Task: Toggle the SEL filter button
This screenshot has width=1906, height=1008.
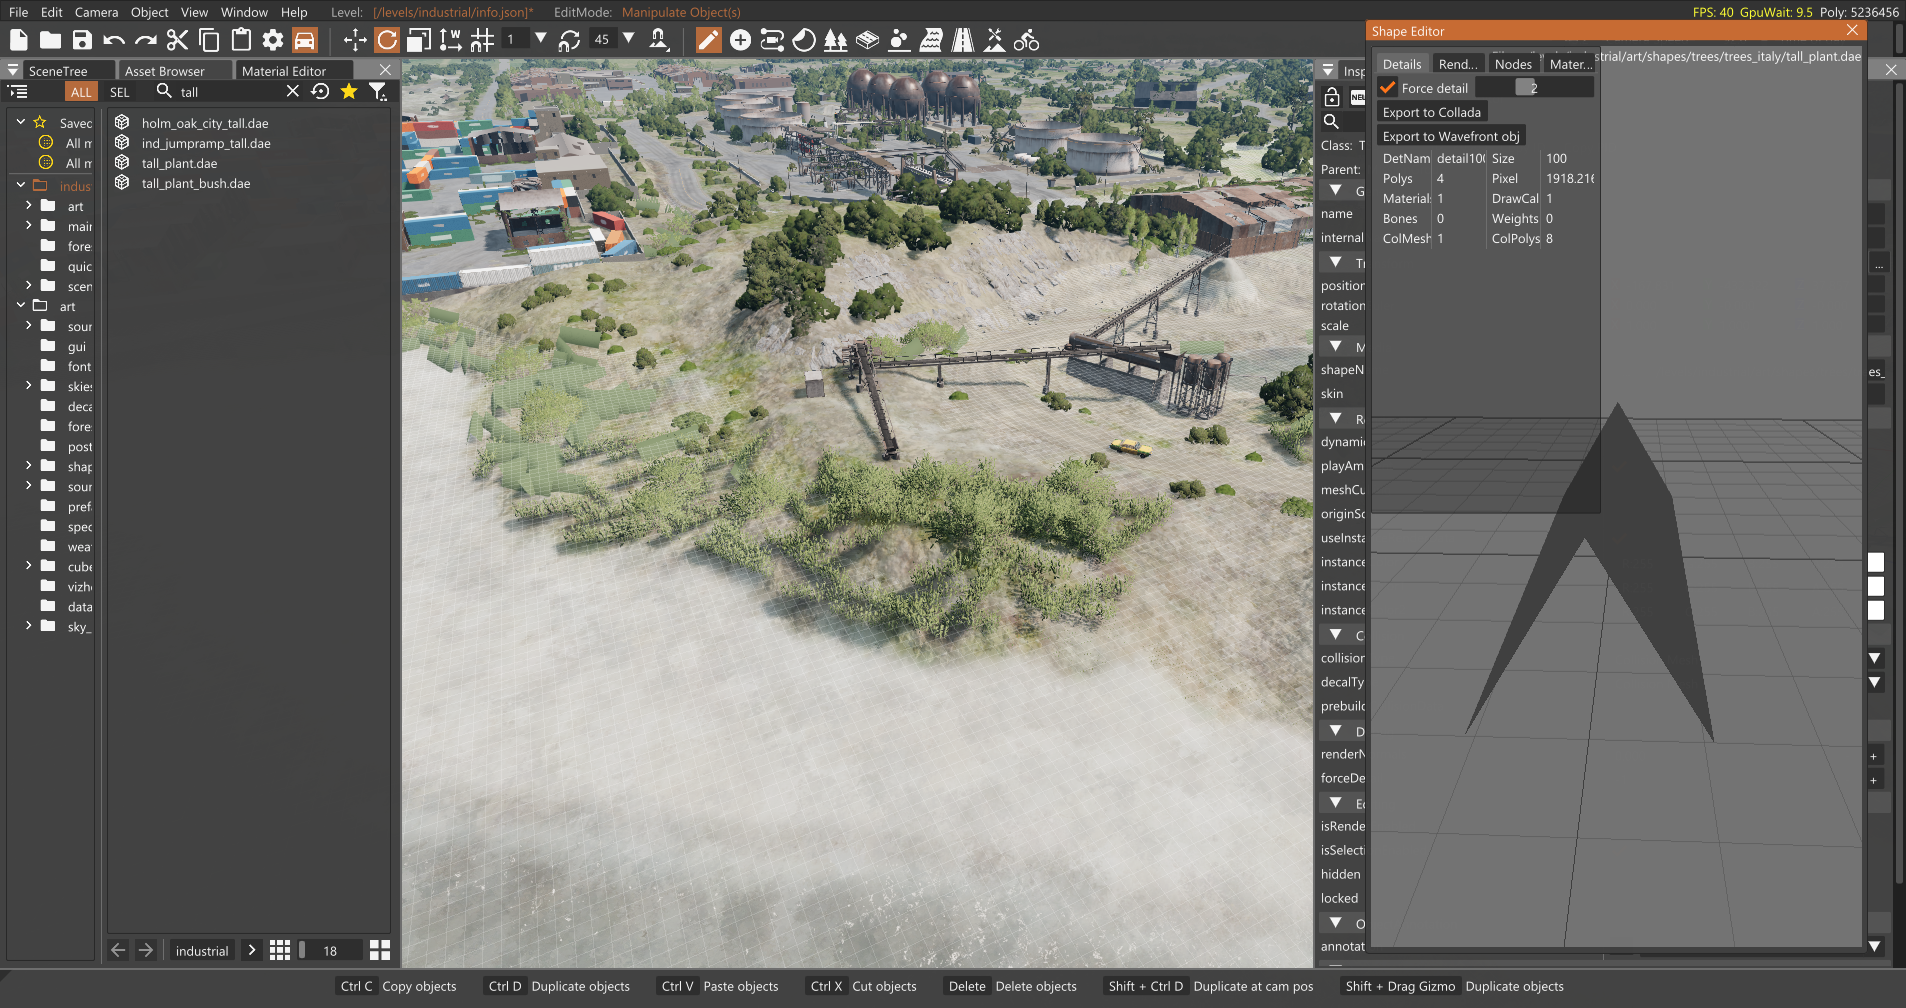Action: [120, 92]
